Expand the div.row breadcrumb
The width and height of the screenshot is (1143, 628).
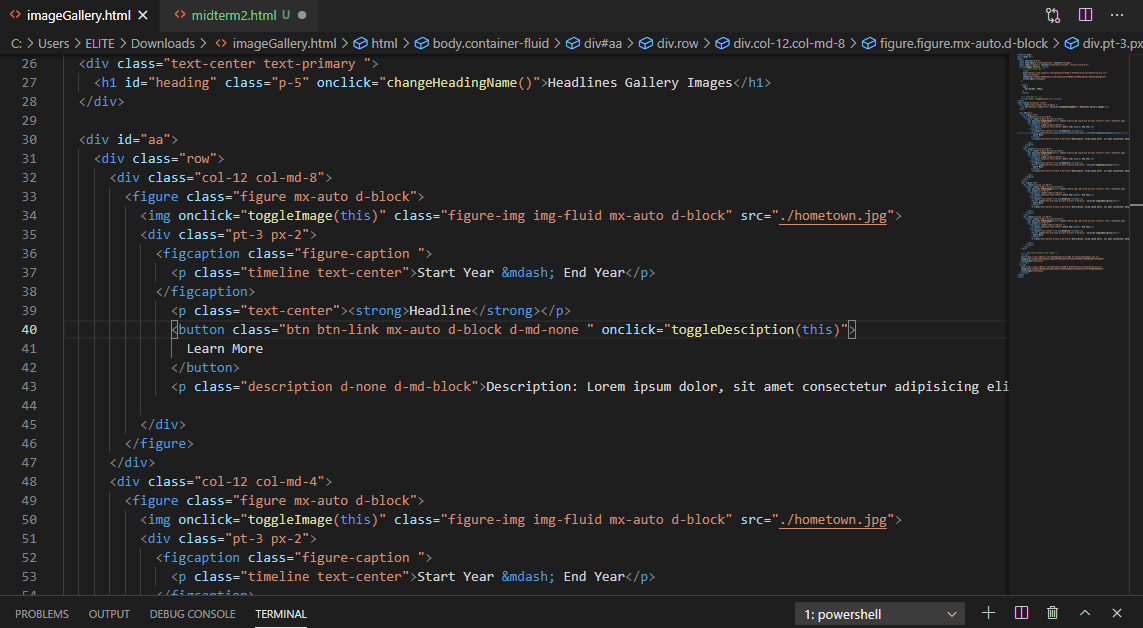coord(677,44)
